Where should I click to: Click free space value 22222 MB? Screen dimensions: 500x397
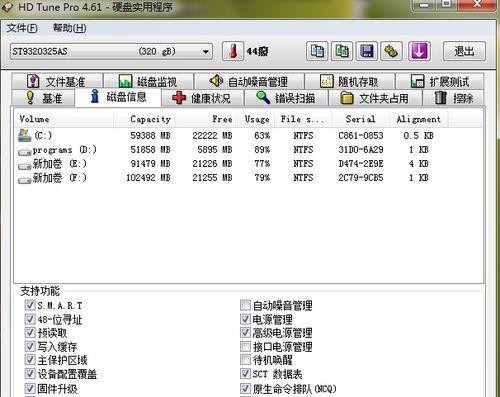[x=212, y=136]
